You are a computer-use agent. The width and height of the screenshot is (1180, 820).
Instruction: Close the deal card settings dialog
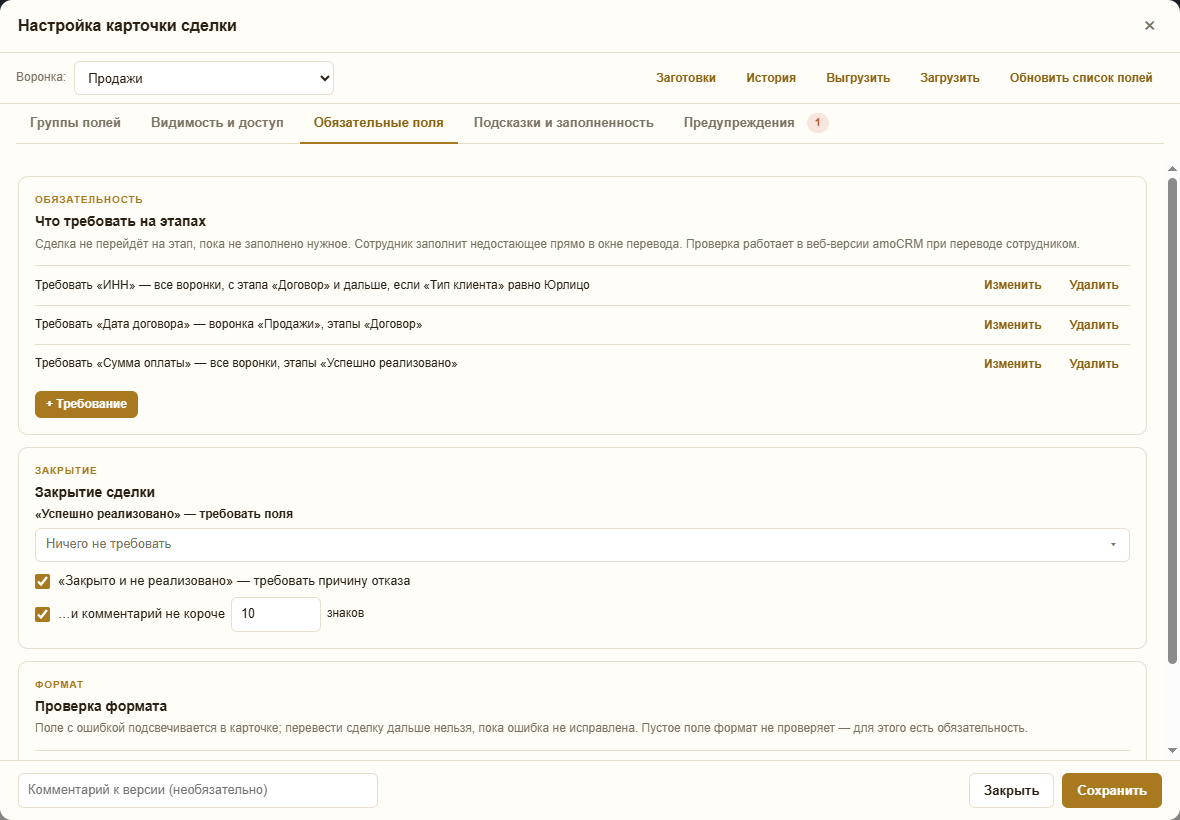1149,26
